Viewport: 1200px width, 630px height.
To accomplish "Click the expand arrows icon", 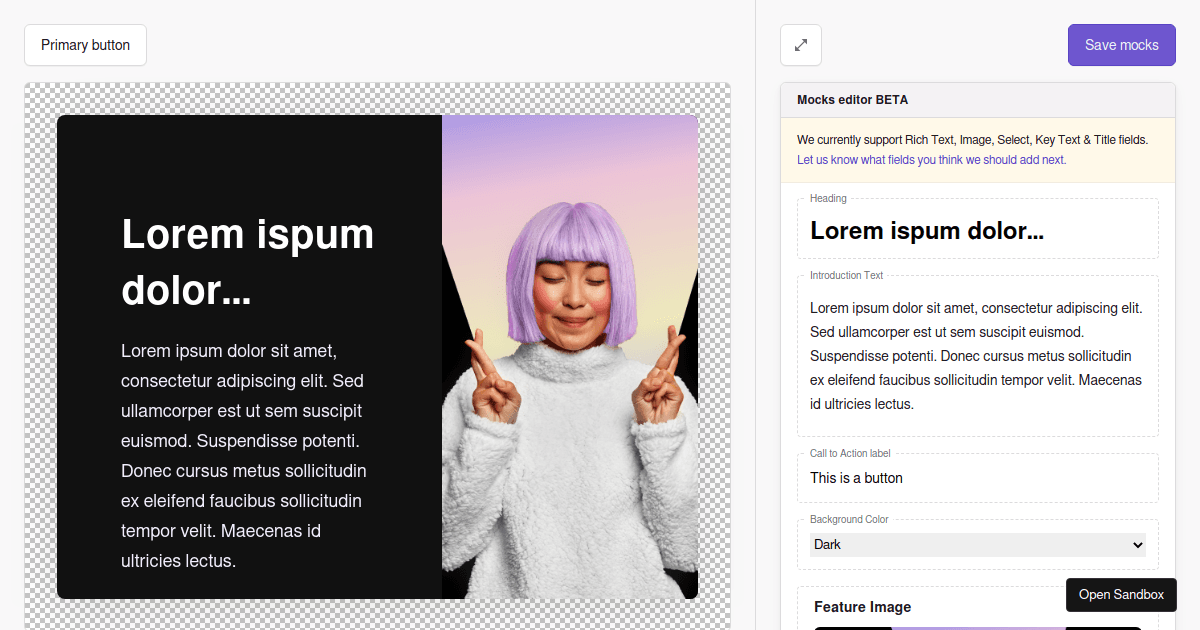I will (801, 45).
